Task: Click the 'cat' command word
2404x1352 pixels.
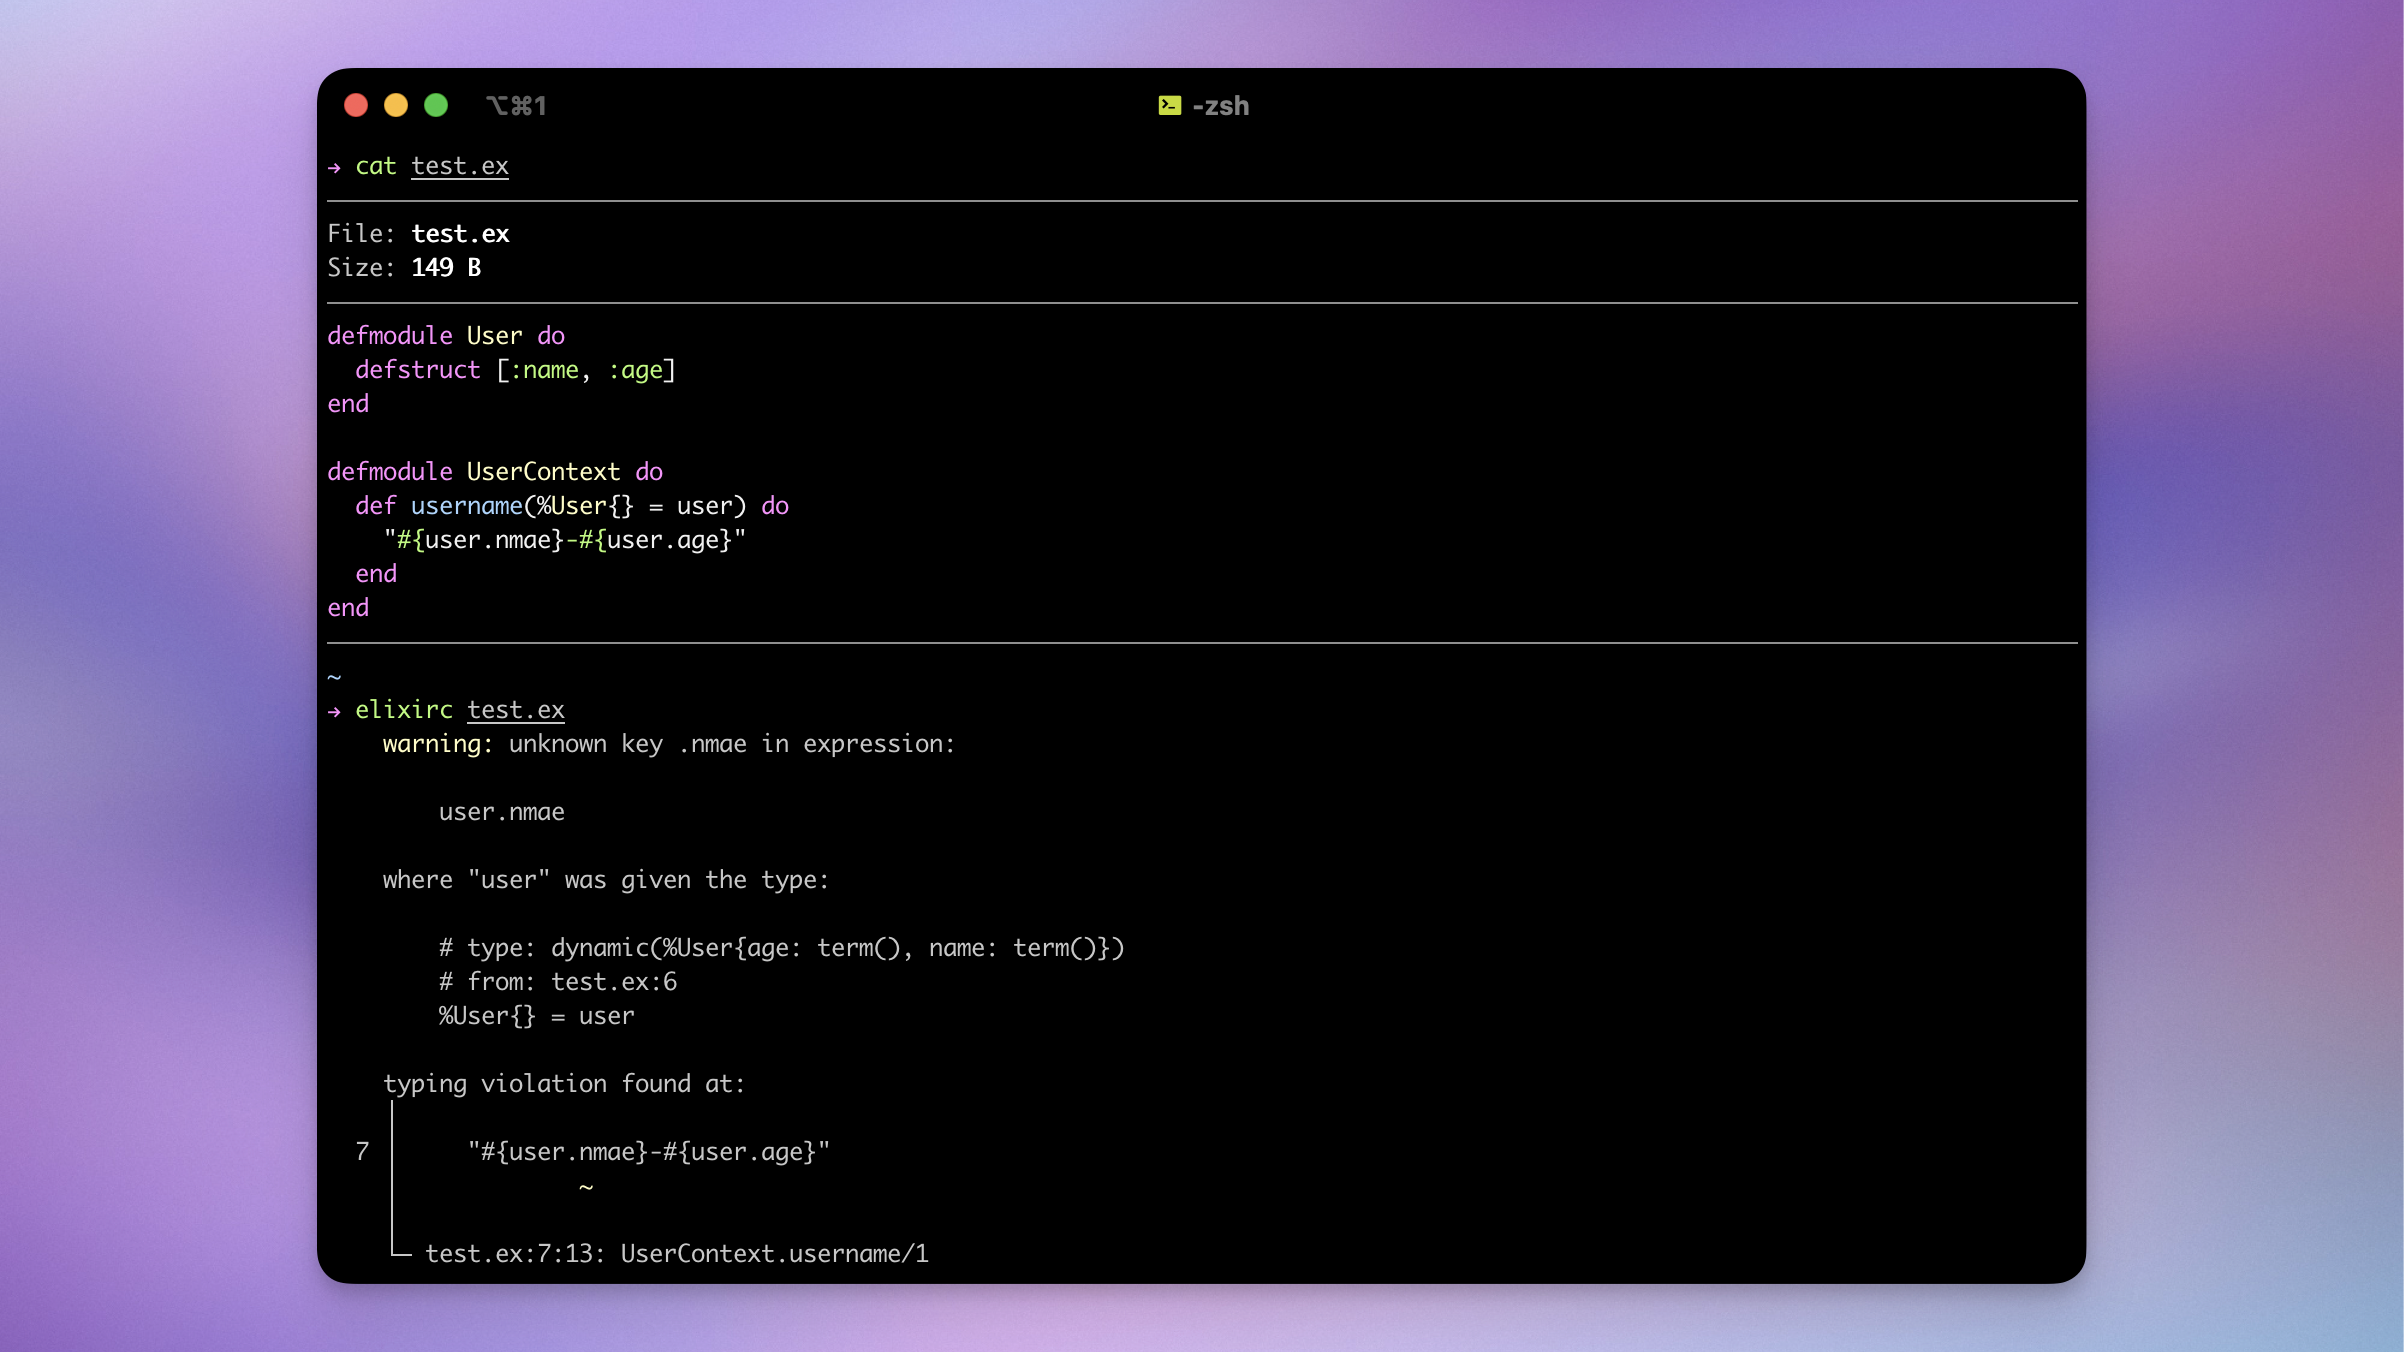Action: [x=376, y=166]
